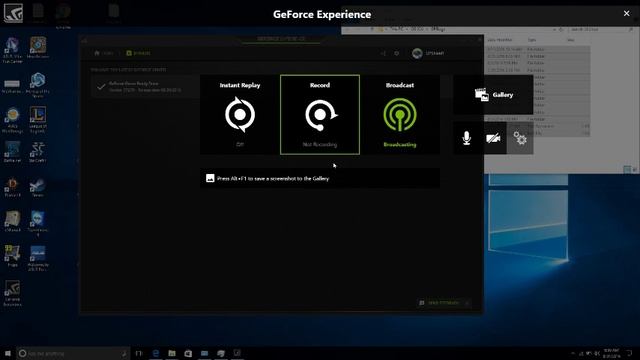Screen dimensions: 640x360
Task: Sort by the Size column header in File Explorer
Action: [x=571, y=40]
